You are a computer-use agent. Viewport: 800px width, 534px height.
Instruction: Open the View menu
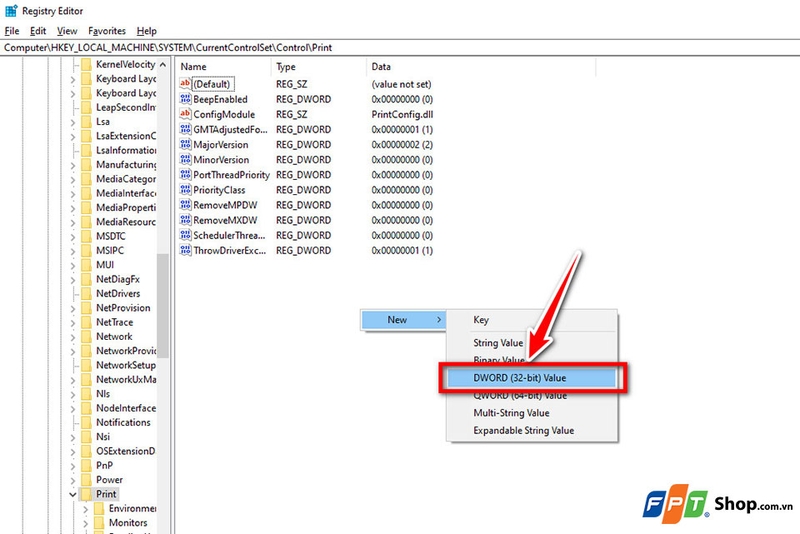(x=67, y=31)
